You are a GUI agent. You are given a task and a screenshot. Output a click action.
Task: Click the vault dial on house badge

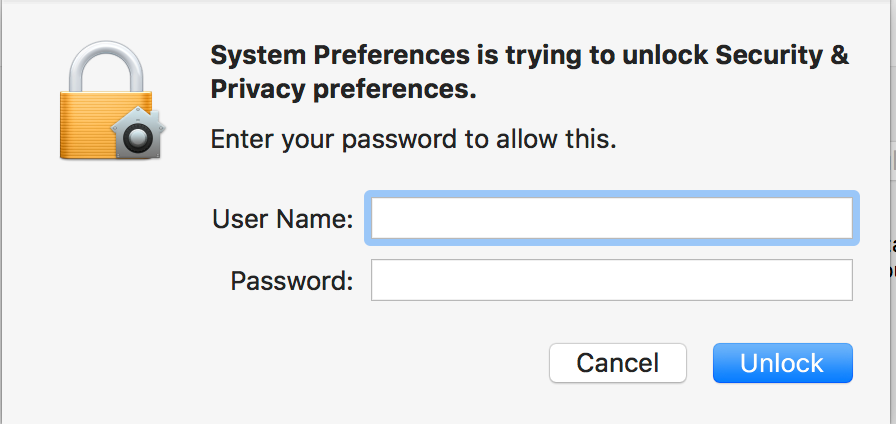[x=138, y=138]
